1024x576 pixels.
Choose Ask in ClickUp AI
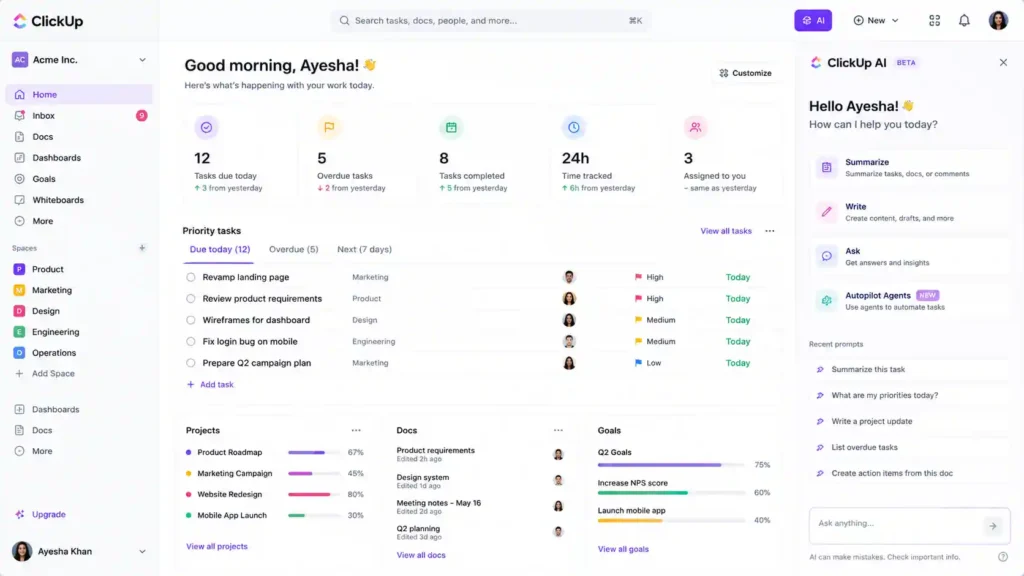(x=908, y=257)
